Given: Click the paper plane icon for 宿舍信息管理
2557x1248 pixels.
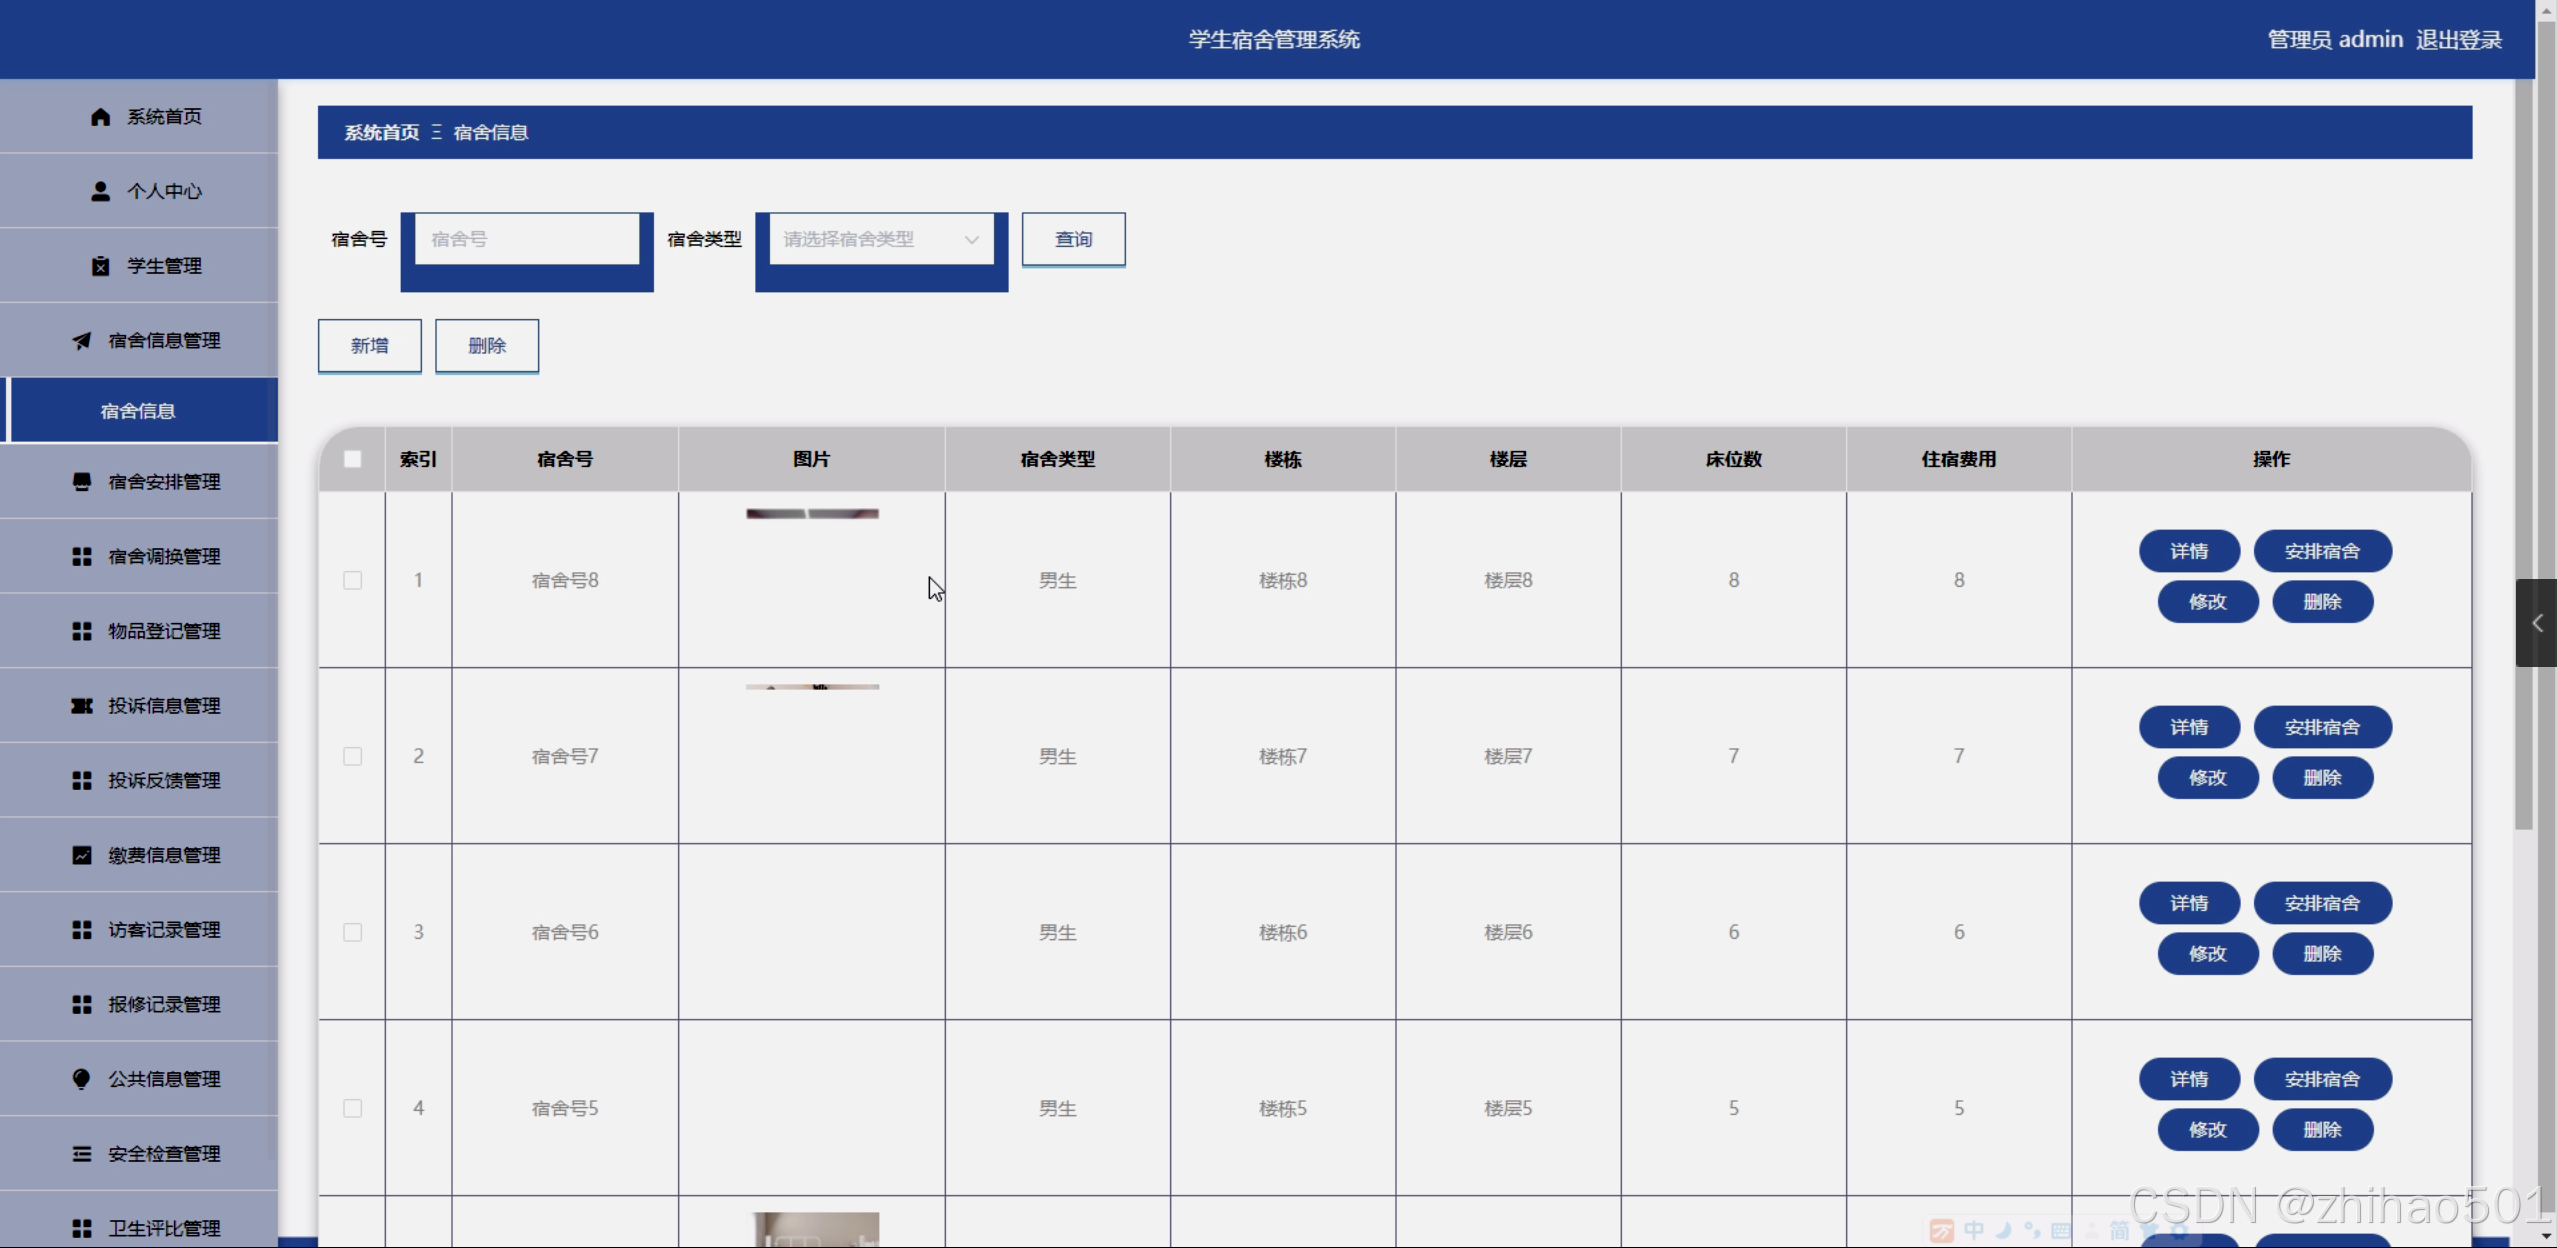Looking at the screenshot, I should tap(82, 341).
